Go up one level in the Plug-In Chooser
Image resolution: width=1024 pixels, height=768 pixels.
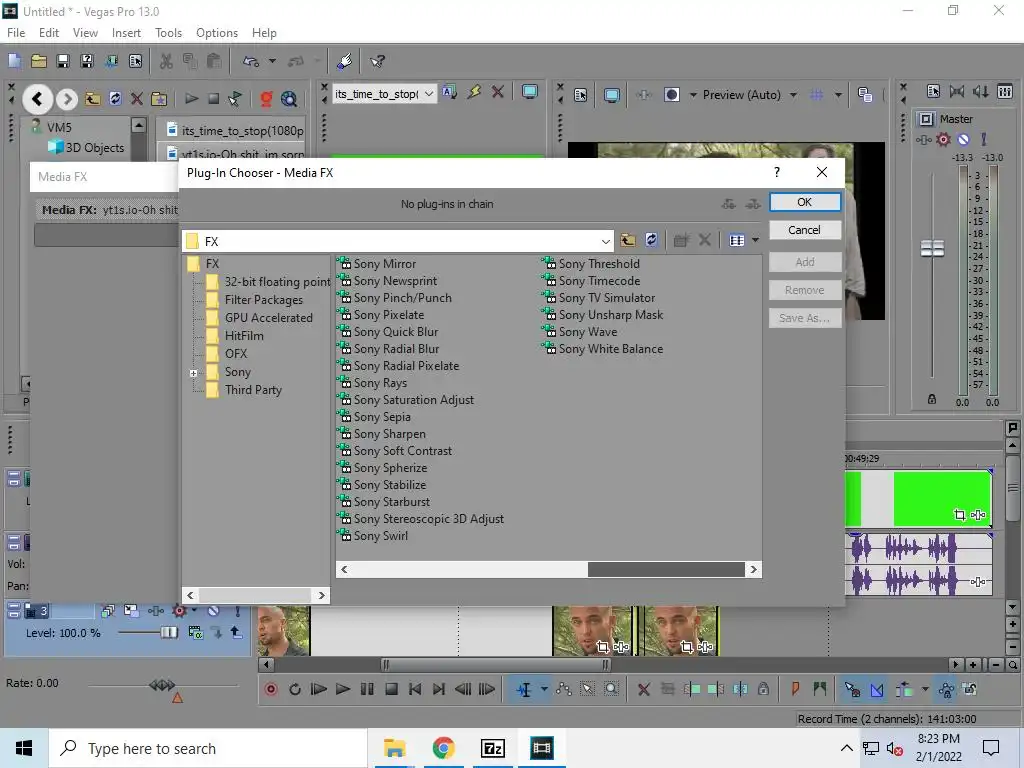(628, 240)
